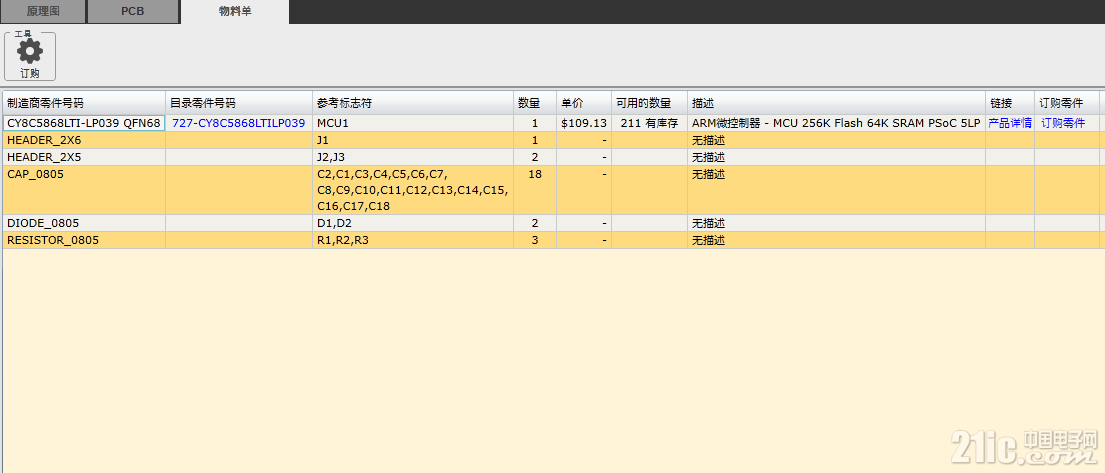This screenshot has width=1105, height=473.
Task: Click 无描述 in the DIODE_0805 row
Action: 708,223
